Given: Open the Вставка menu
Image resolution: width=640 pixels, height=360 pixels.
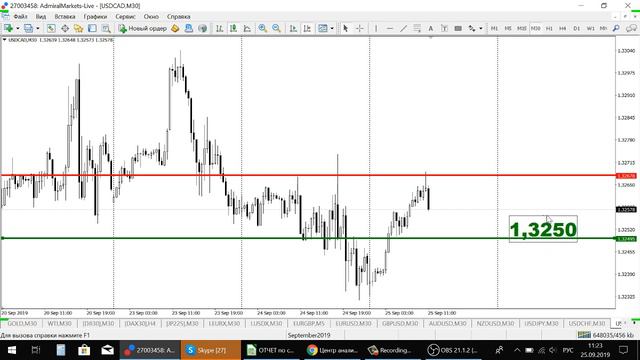Looking at the screenshot, I should pos(65,17).
